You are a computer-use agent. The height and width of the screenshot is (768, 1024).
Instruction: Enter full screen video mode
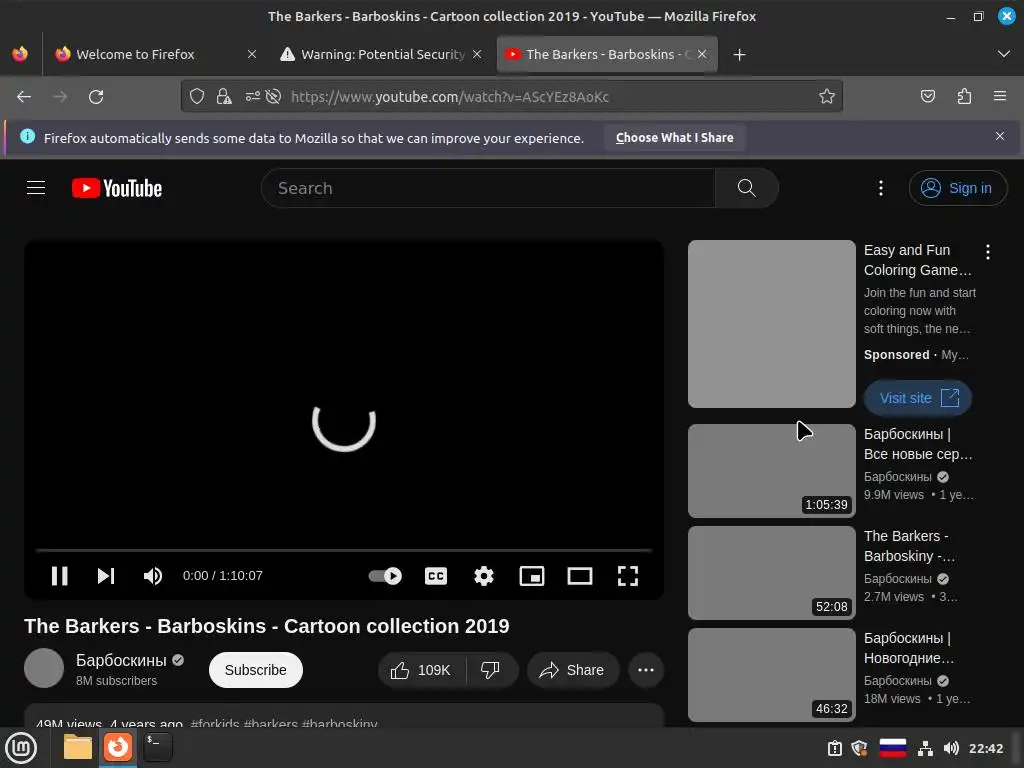click(628, 576)
